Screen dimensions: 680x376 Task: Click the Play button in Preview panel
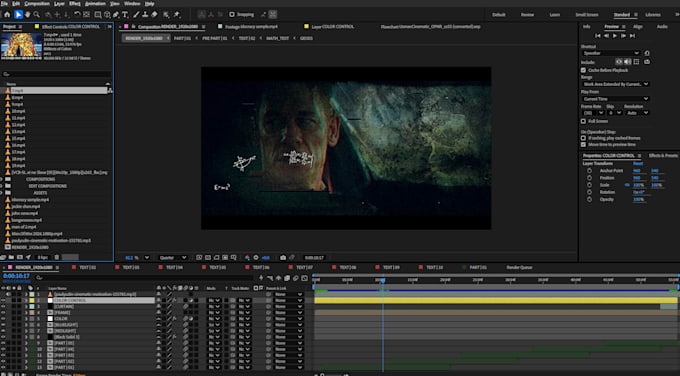click(x=615, y=36)
